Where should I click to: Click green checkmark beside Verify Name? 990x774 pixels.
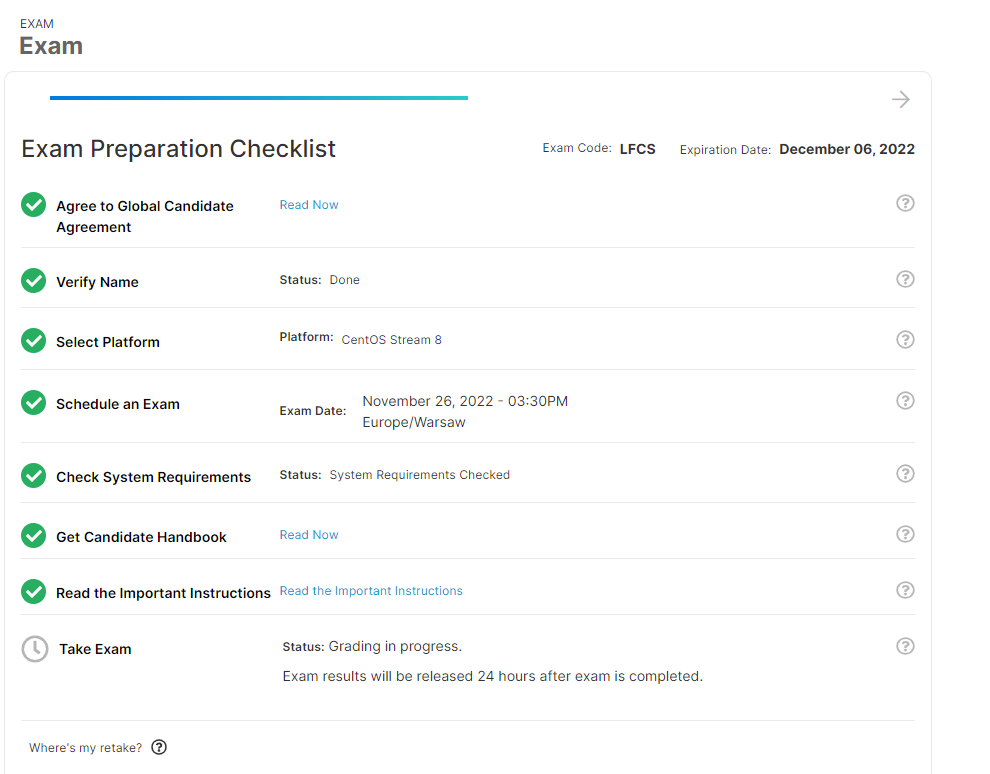pos(33,281)
